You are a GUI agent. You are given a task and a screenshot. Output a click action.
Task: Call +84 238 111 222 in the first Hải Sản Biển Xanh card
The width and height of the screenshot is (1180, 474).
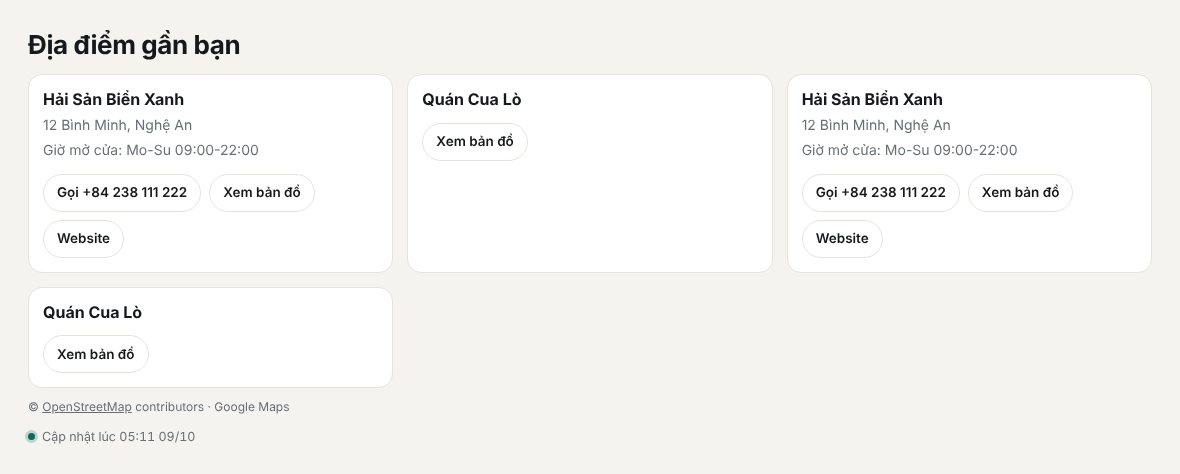(122, 193)
